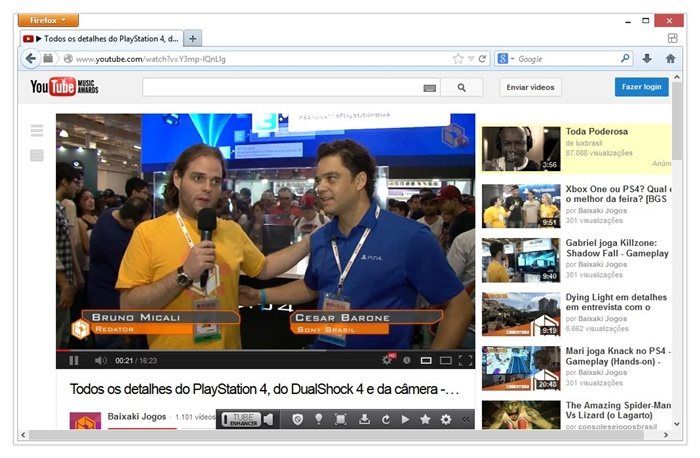Open video quality settings gear
This screenshot has width=700, height=458.
point(388,360)
